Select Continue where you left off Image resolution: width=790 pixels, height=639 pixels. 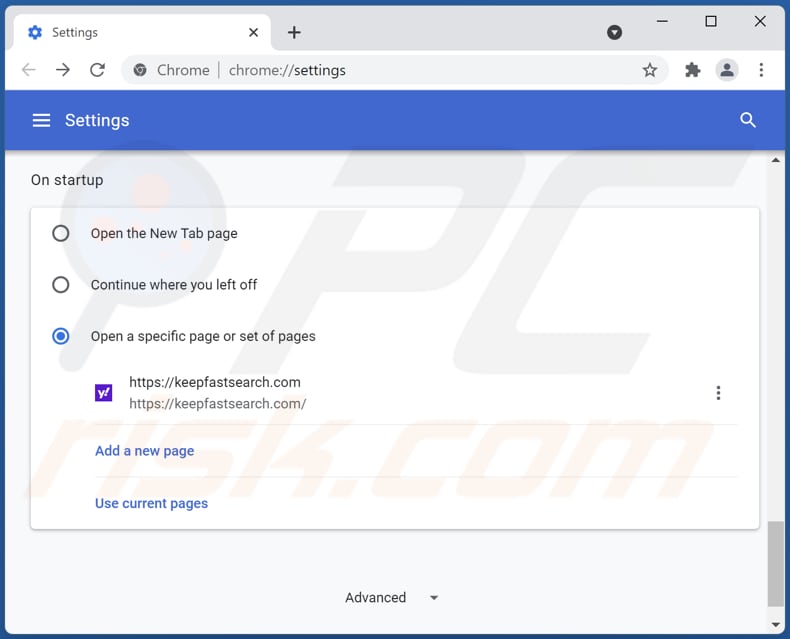pyautogui.click(x=61, y=285)
